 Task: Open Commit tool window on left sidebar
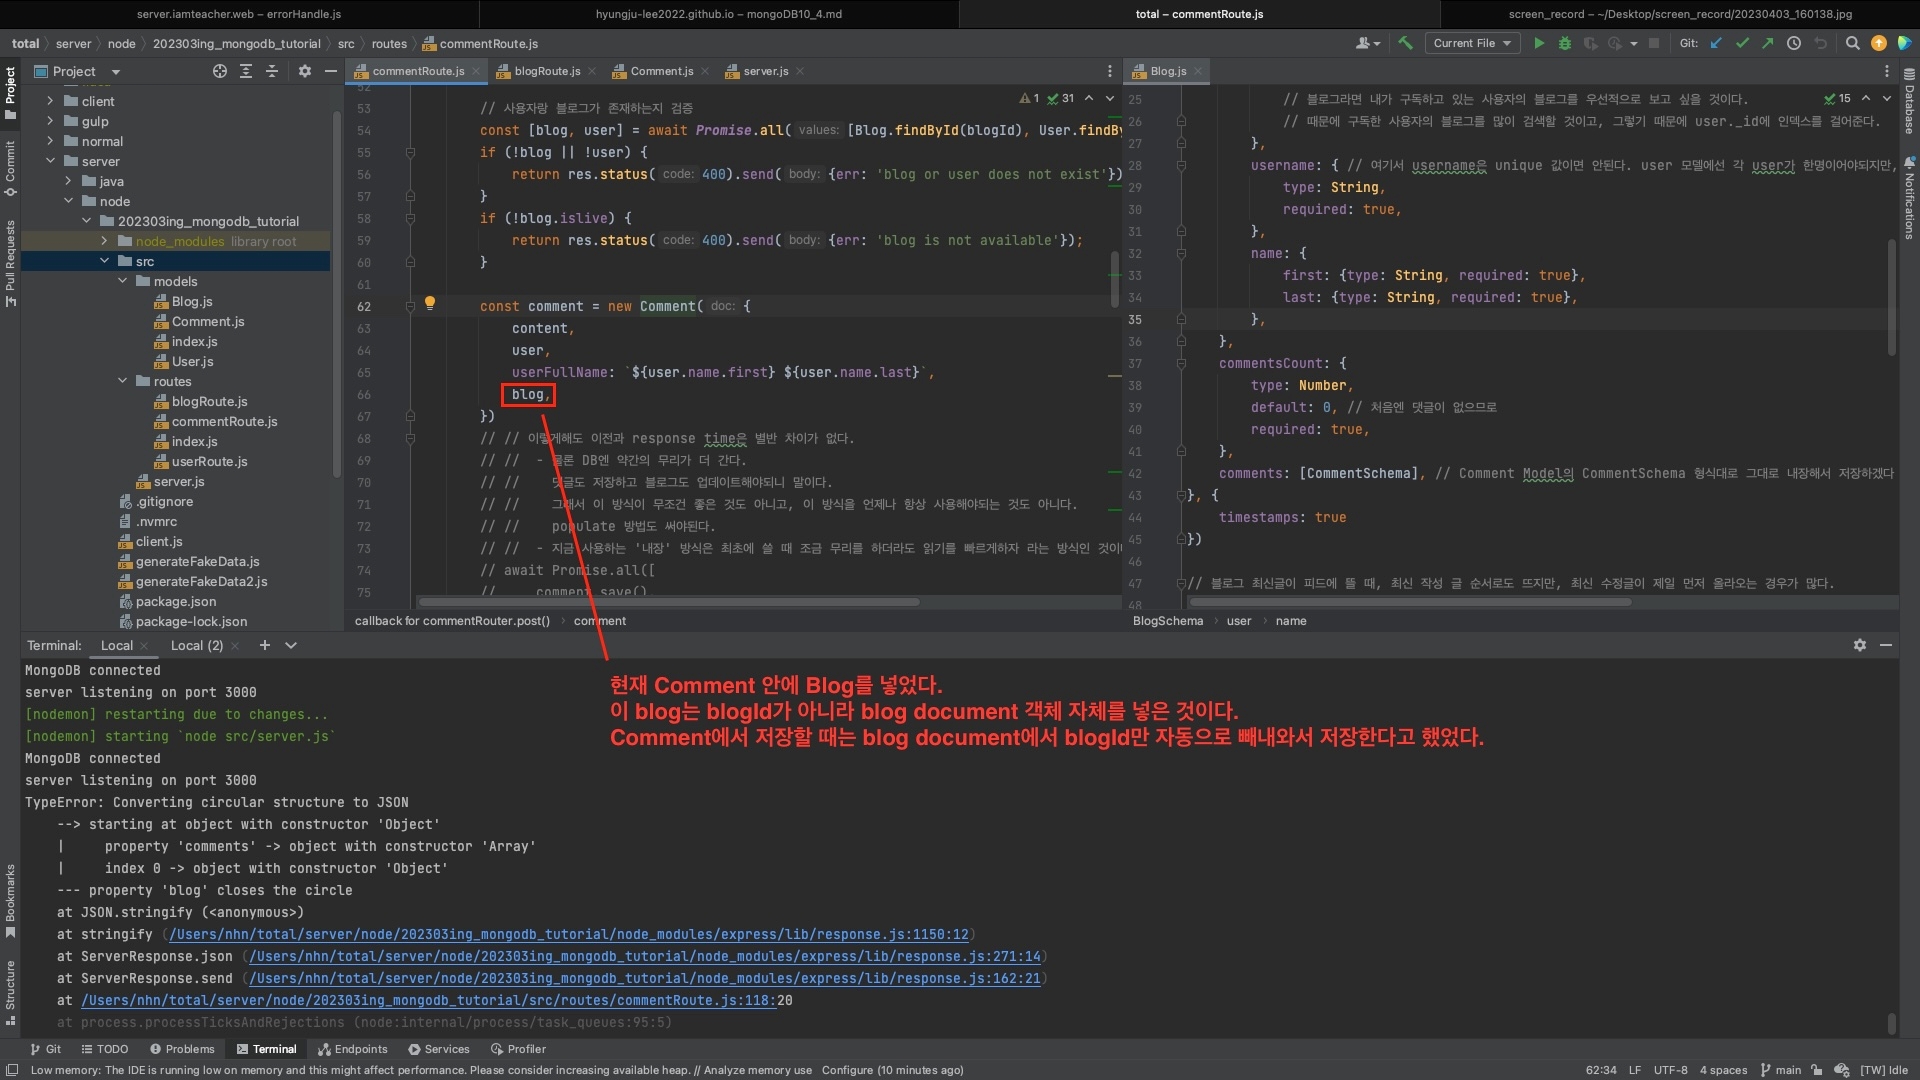click(10, 167)
